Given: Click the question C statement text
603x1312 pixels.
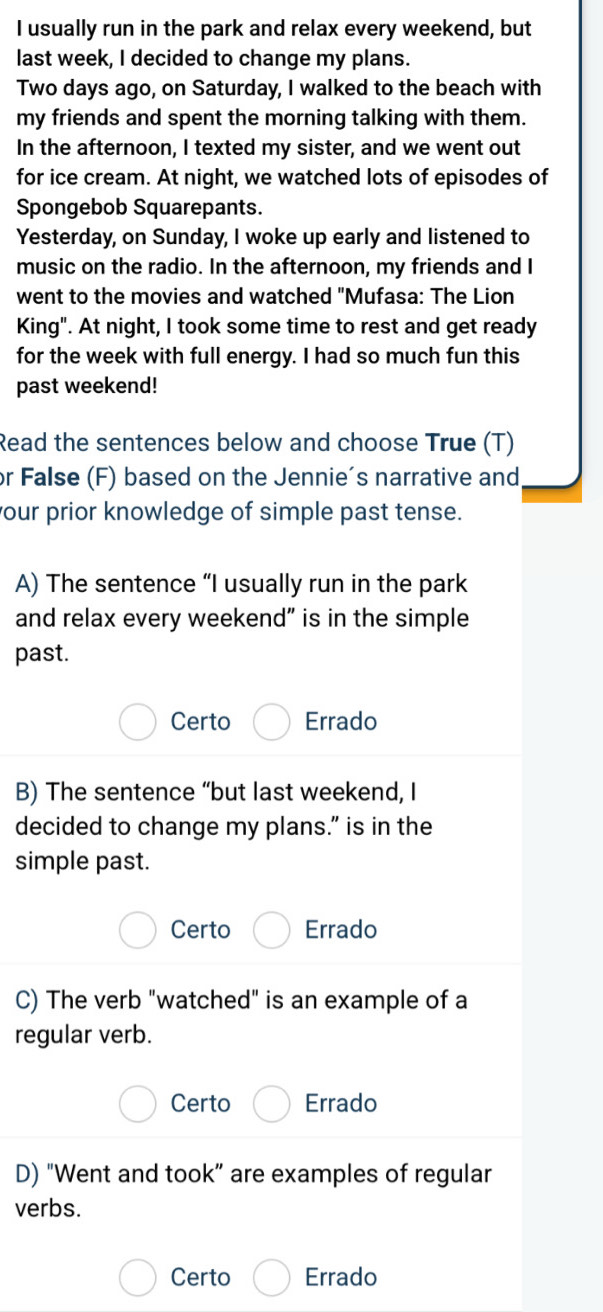Looking at the screenshot, I should coord(241,1017).
